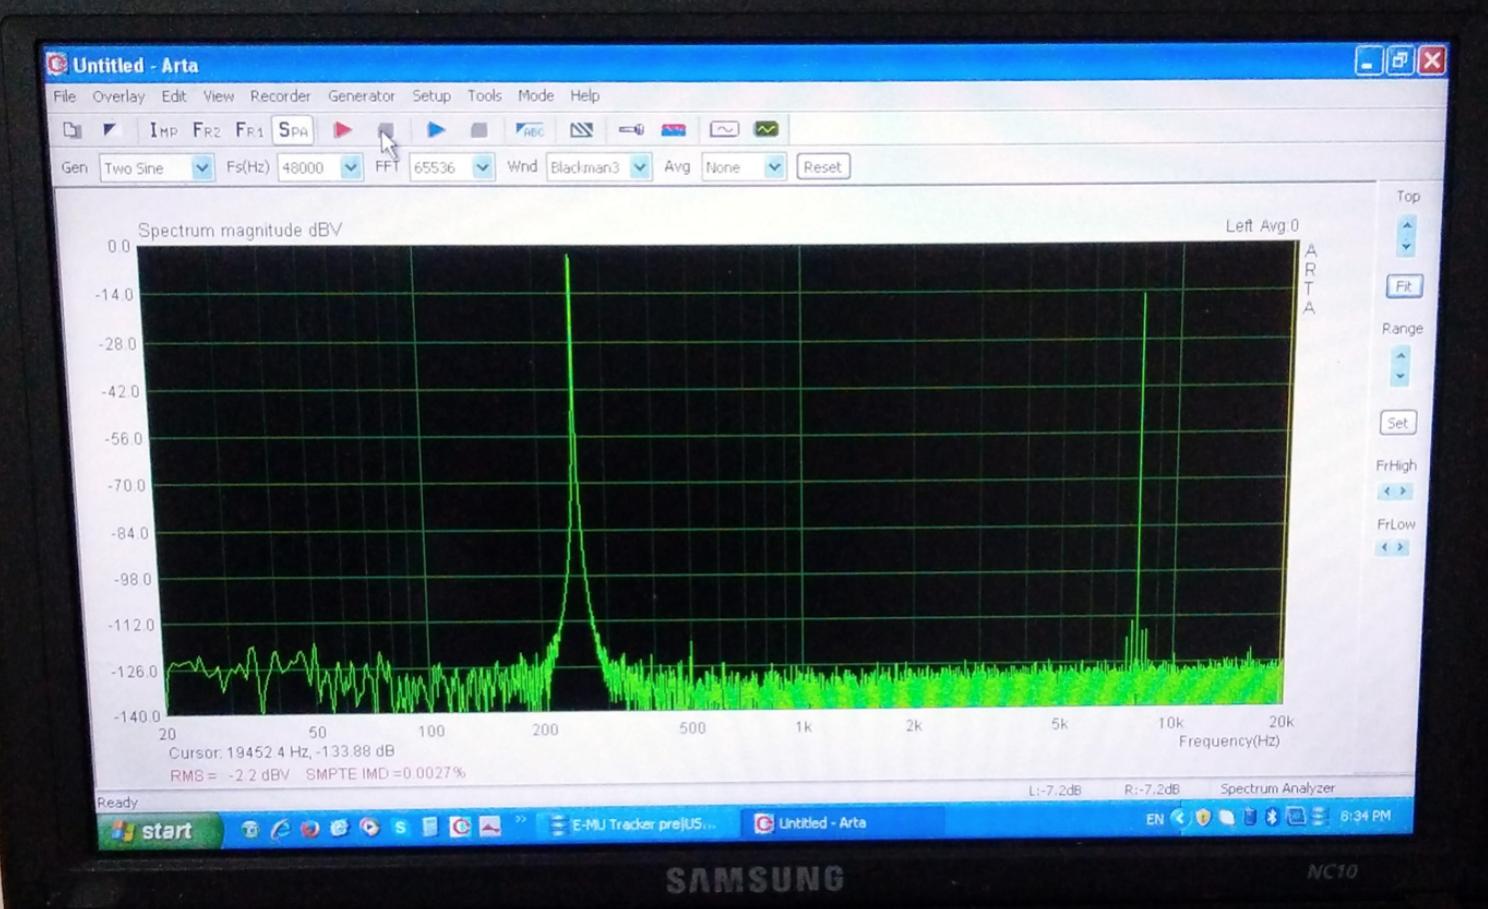
Task: Click the blue-red level display icon
Action: 674,130
